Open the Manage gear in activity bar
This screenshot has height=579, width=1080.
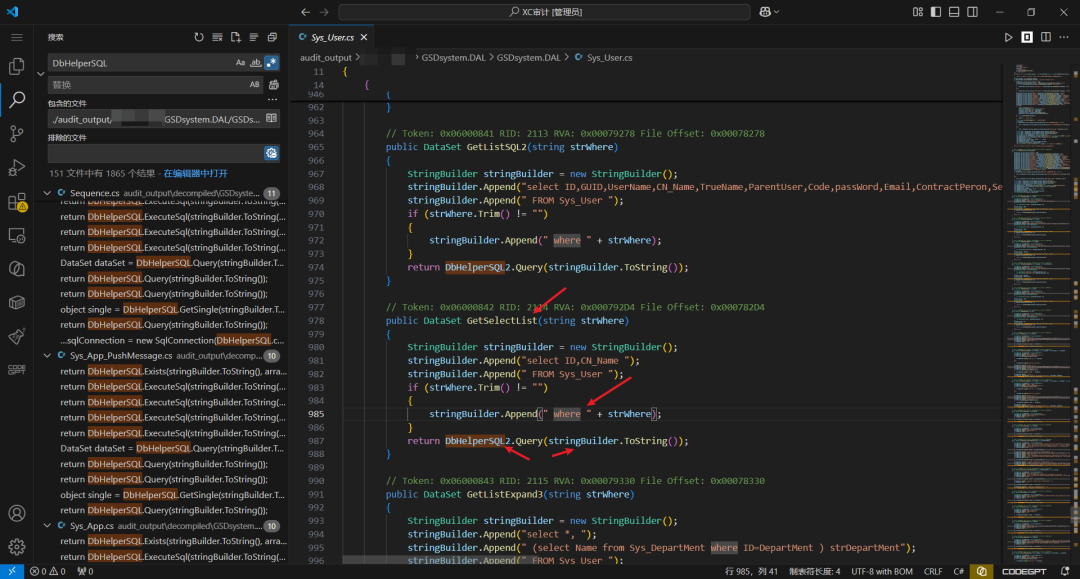[17, 547]
